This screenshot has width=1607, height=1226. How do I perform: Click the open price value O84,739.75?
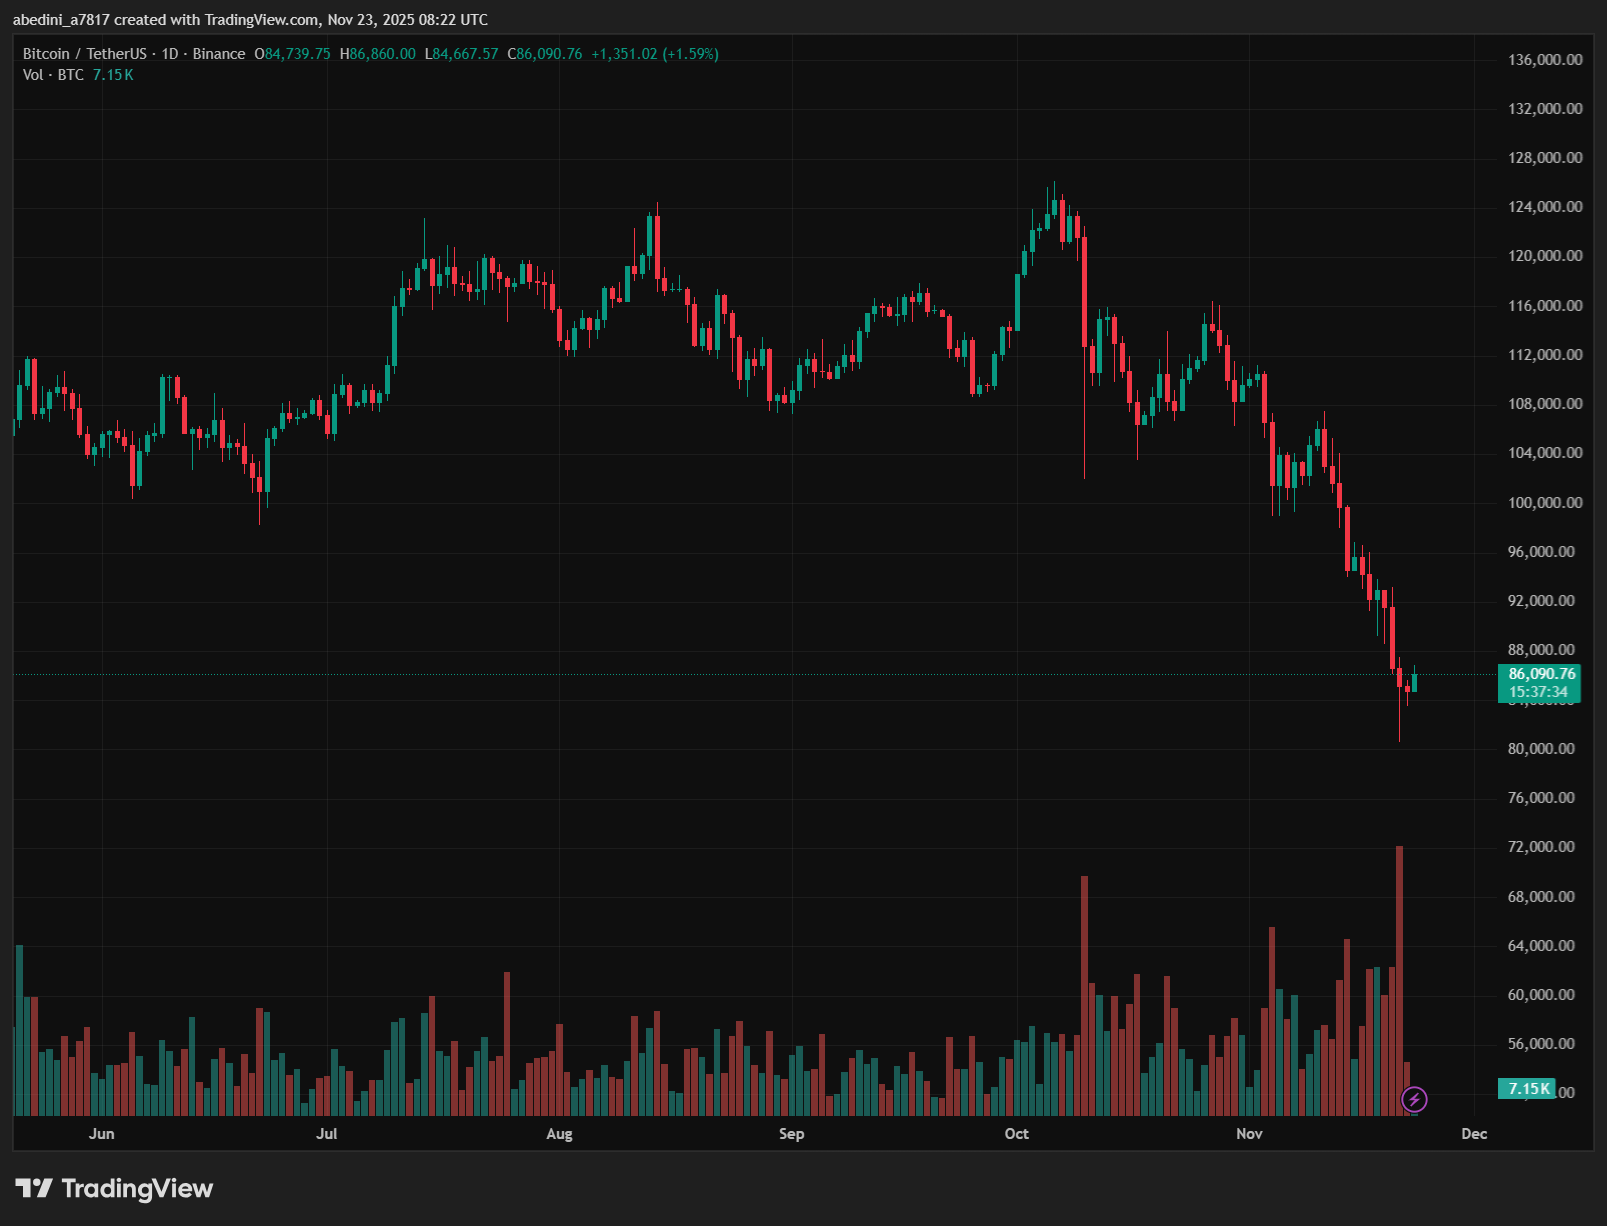point(292,54)
